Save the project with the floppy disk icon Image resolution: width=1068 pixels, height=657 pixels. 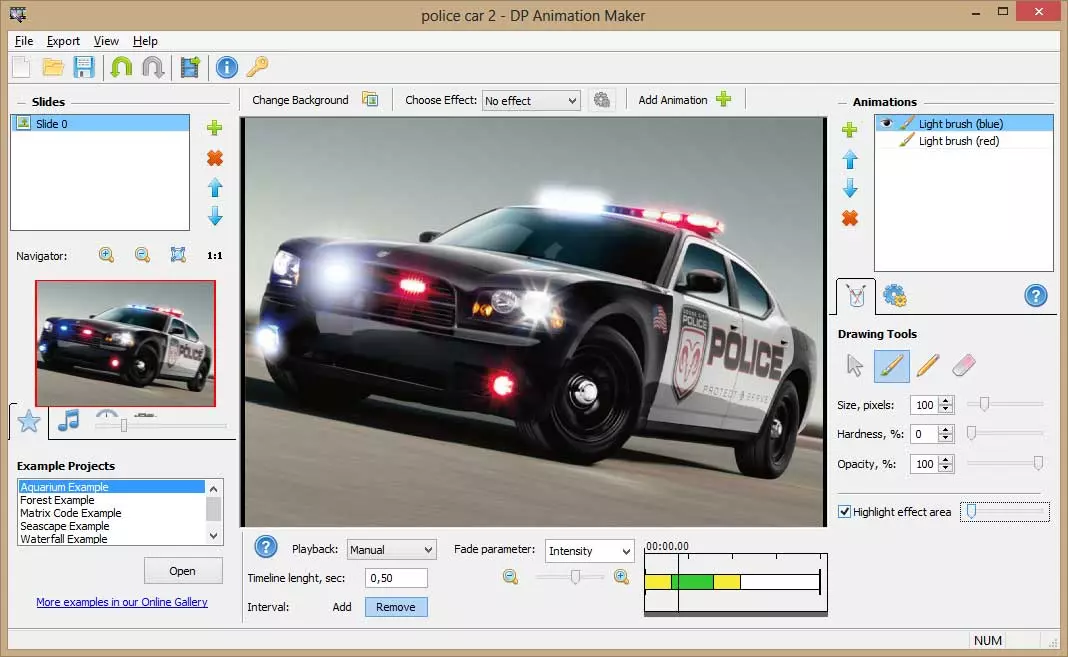[x=84, y=67]
